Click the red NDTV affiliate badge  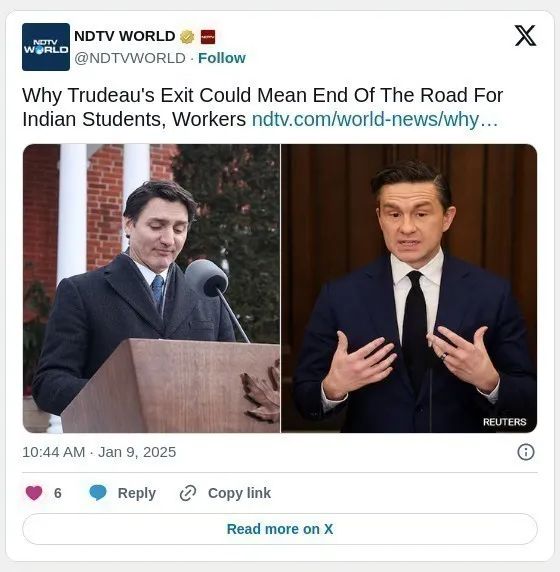pyautogui.click(x=208, y=36)
